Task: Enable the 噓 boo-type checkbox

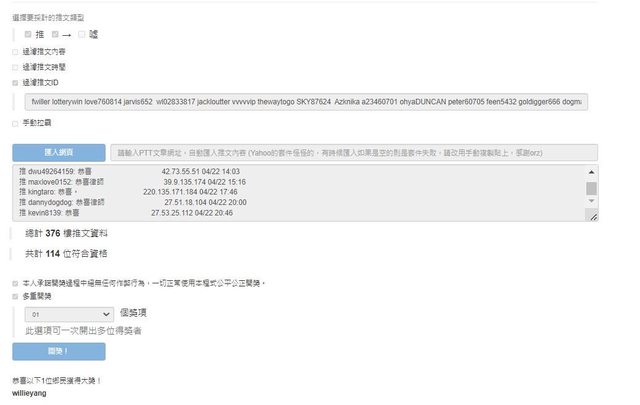Action: [x=82, y=35]
